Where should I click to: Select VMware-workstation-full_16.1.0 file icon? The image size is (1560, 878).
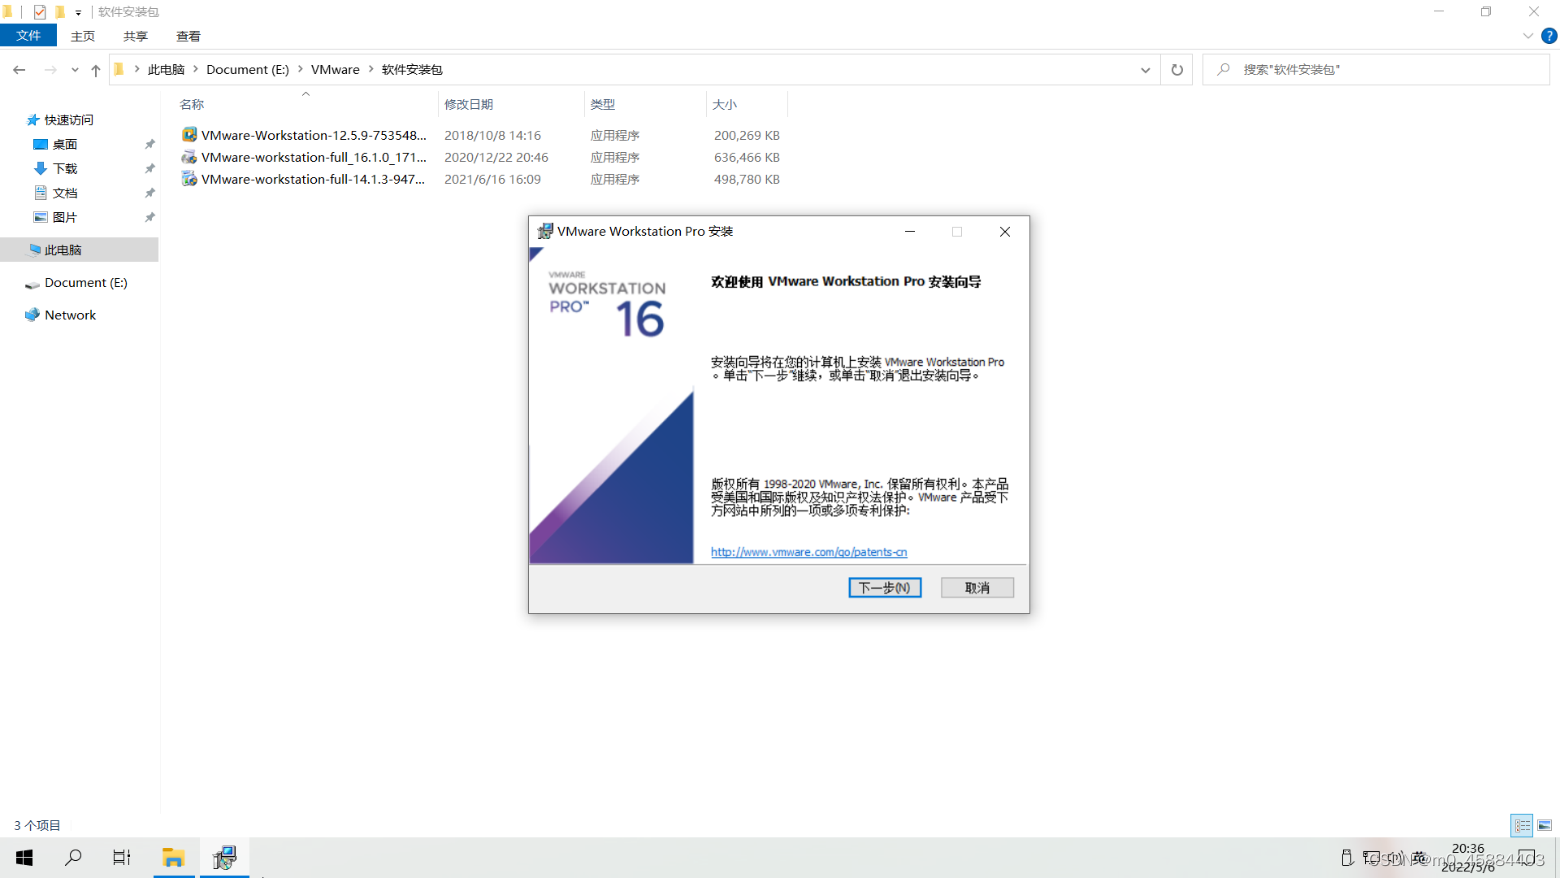point(189,157)
